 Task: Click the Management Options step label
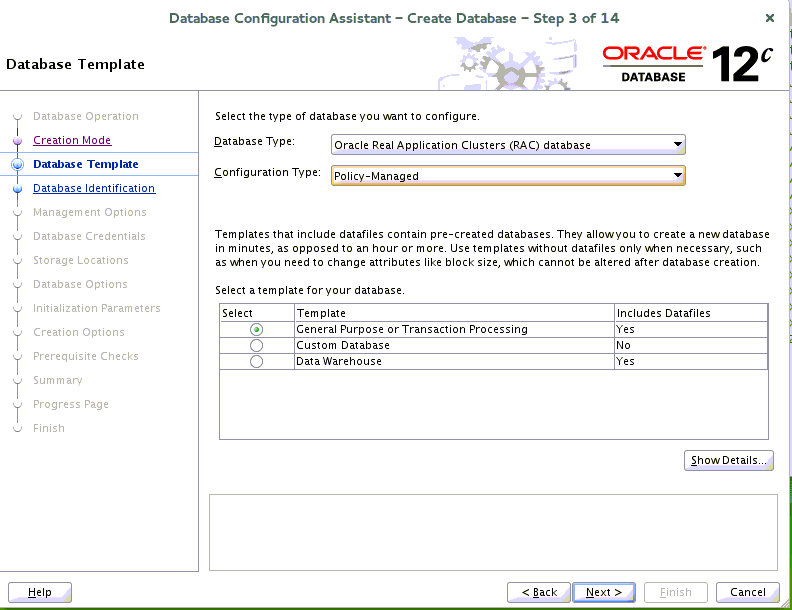[x=90, y=212]
